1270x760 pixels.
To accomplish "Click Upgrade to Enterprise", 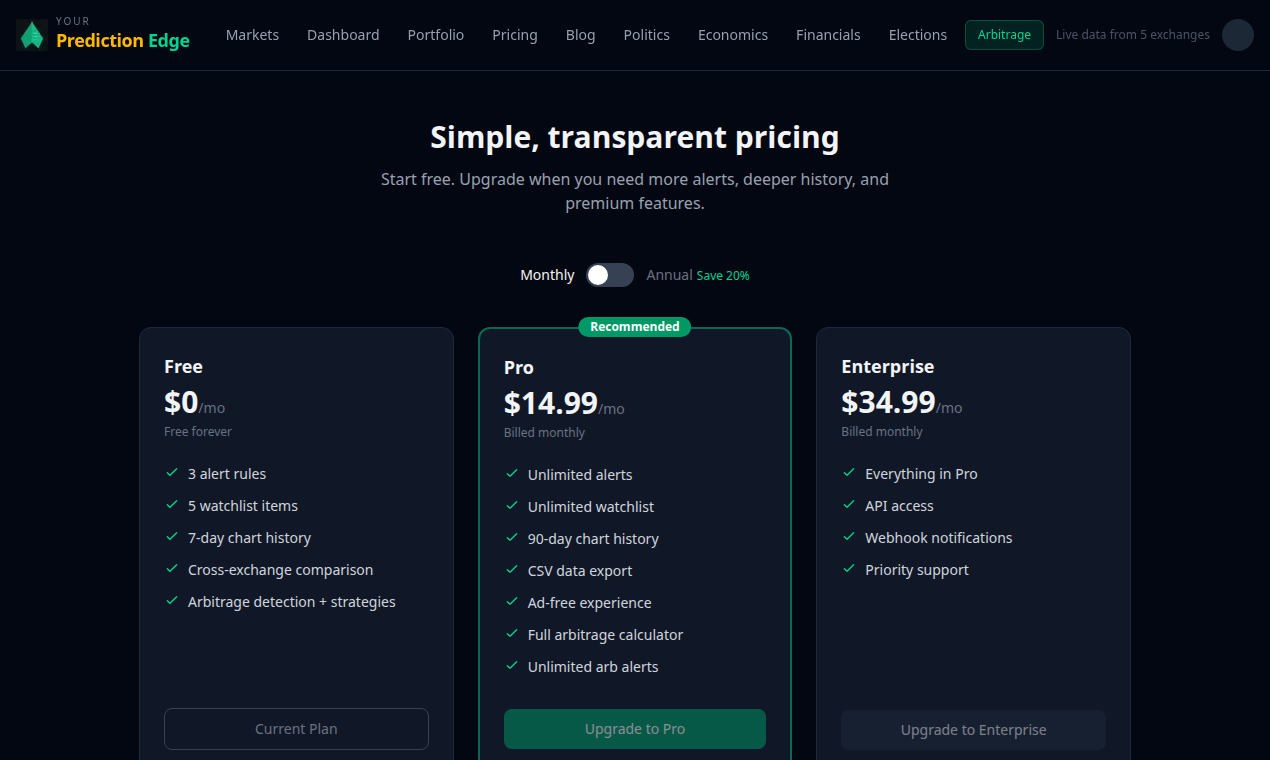I will (972, 729).
